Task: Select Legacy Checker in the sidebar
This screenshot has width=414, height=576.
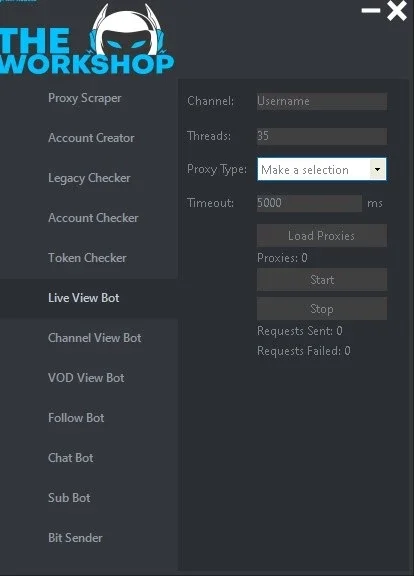Action: pos(89,178)
